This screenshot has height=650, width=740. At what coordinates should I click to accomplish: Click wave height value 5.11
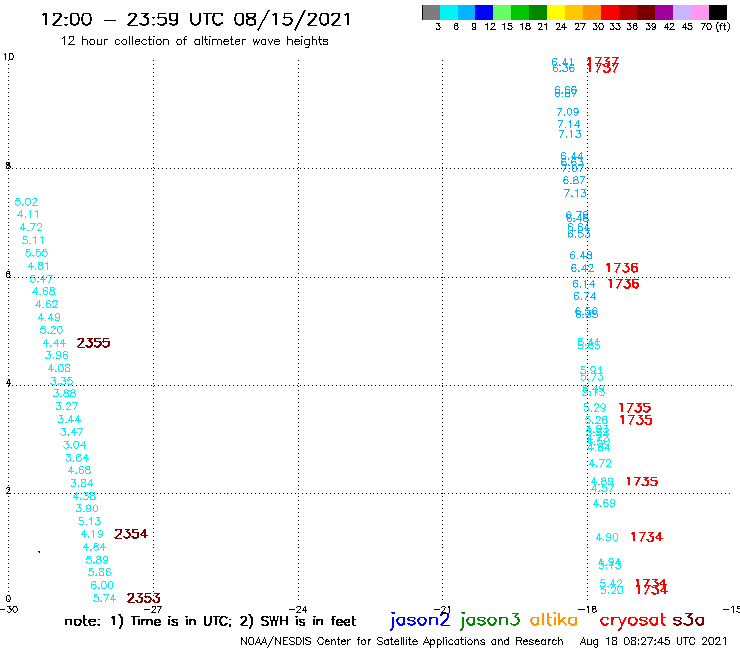[x=33, y=241]
